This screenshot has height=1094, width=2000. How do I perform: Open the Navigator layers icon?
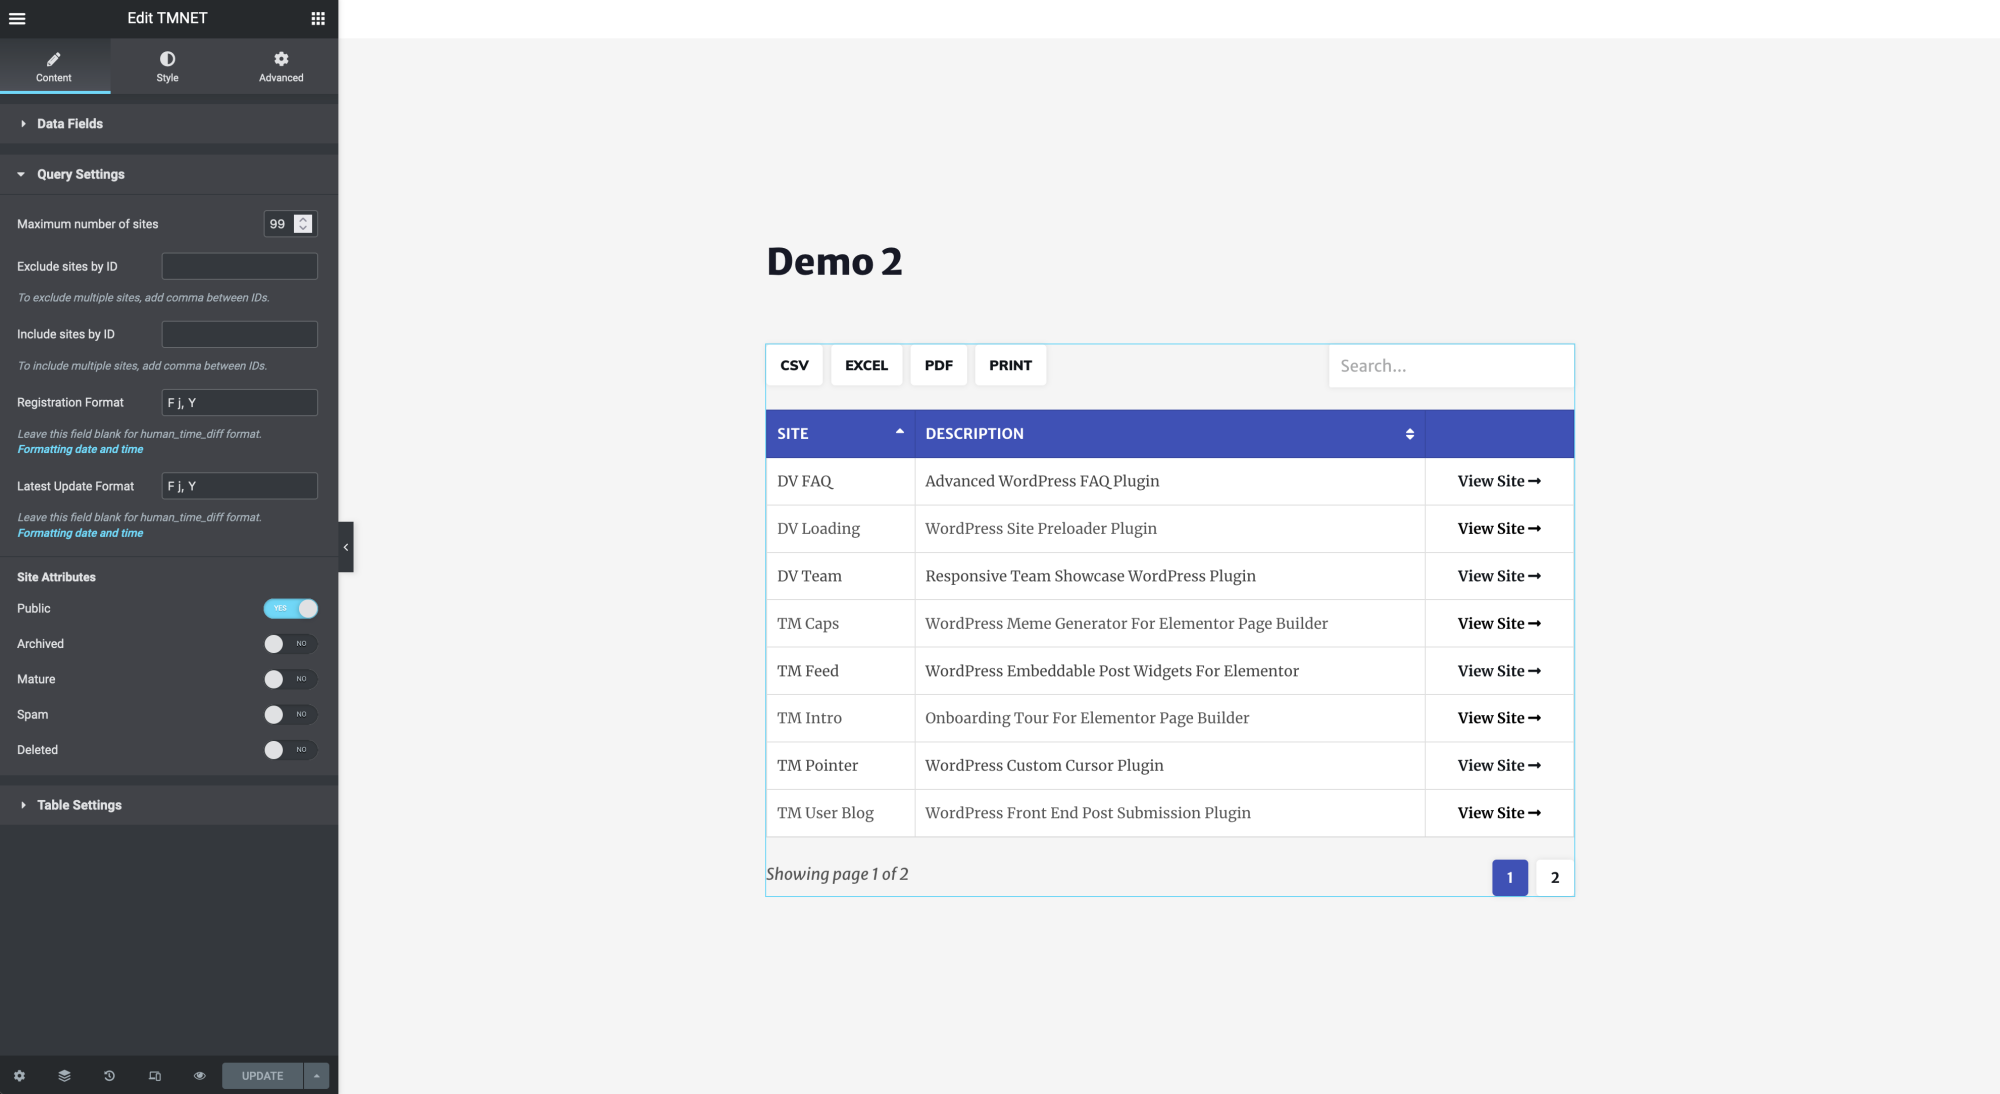[64, 1076]
